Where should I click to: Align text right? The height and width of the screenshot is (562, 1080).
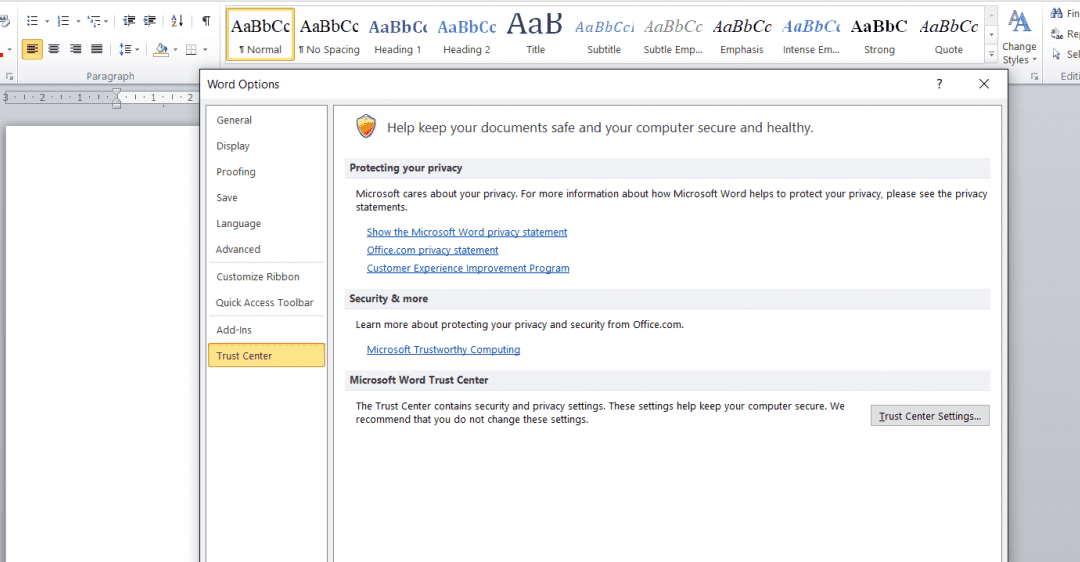point(75,49)
